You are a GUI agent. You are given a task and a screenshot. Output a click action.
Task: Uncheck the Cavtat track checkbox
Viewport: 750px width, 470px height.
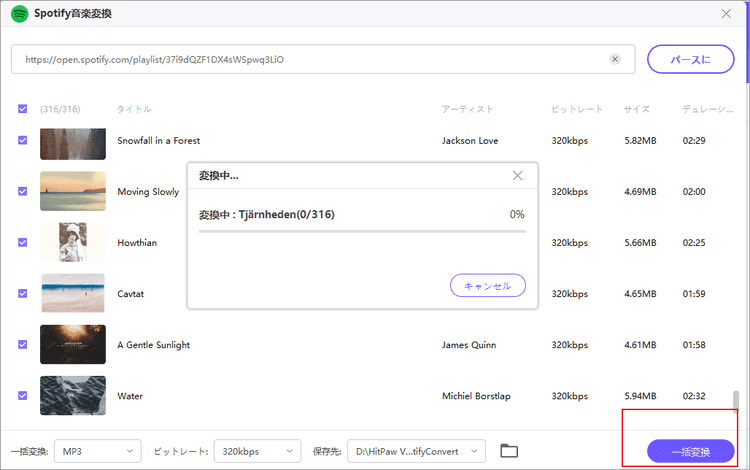pos(22,293)
